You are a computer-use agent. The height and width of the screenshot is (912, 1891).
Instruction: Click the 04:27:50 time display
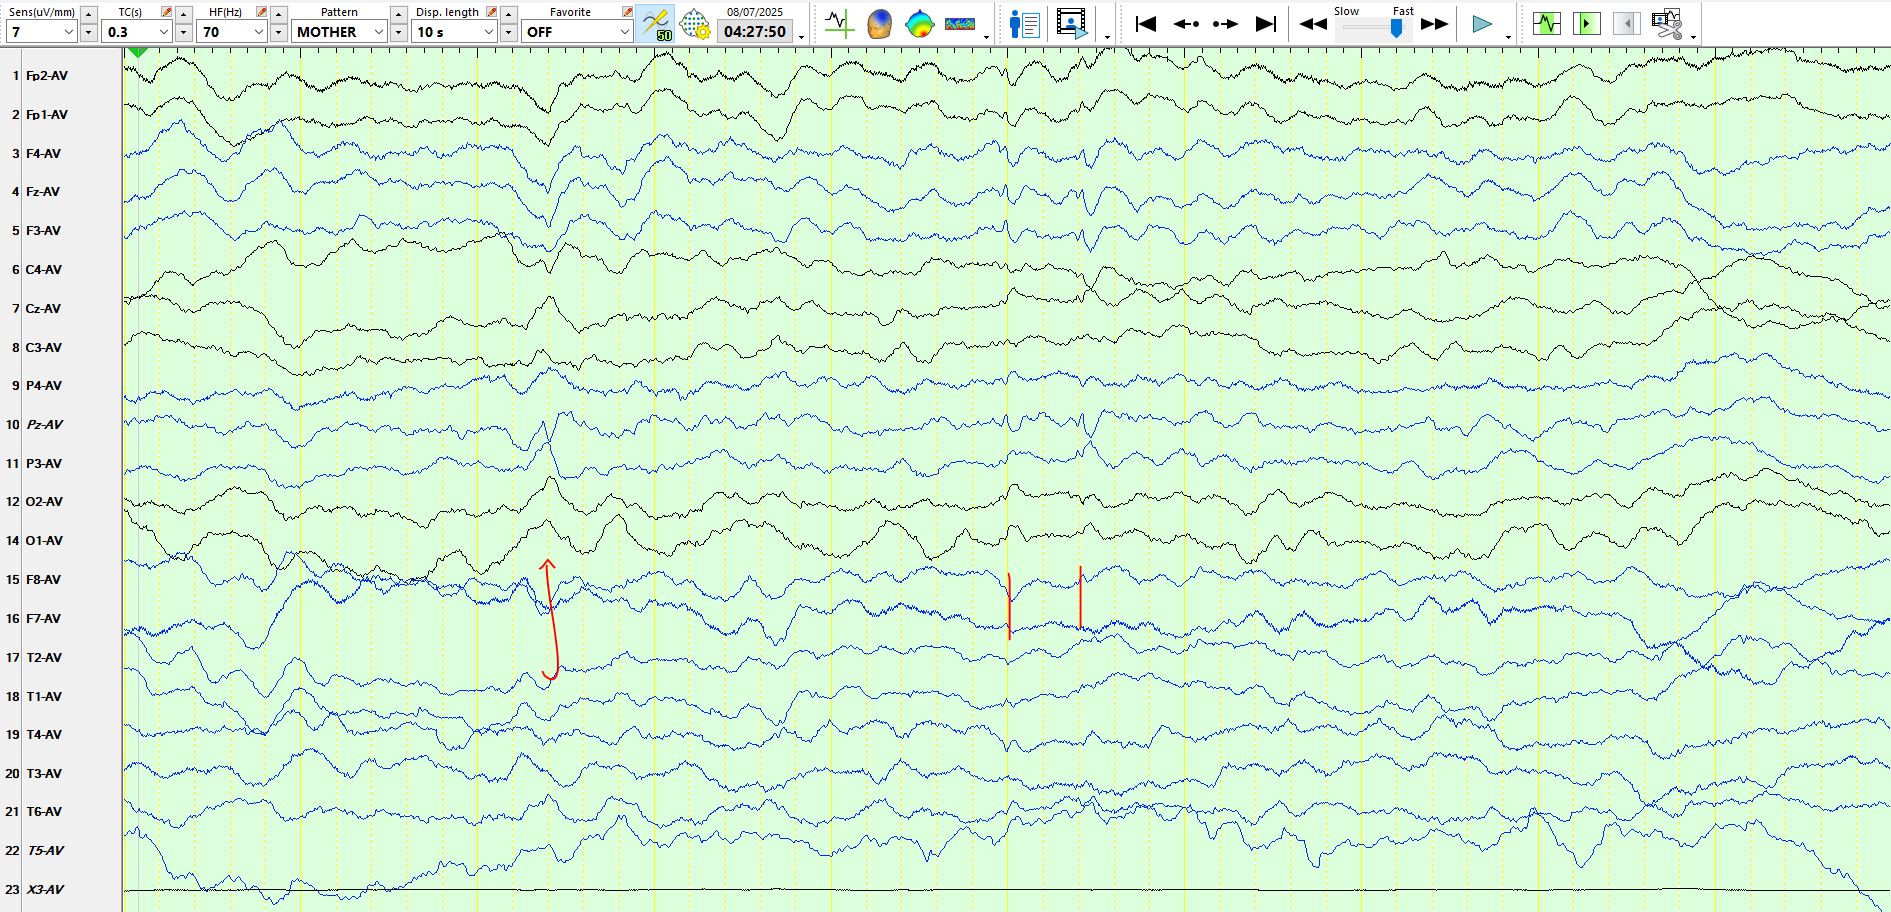pyautogui.click(x=755, y=32)
